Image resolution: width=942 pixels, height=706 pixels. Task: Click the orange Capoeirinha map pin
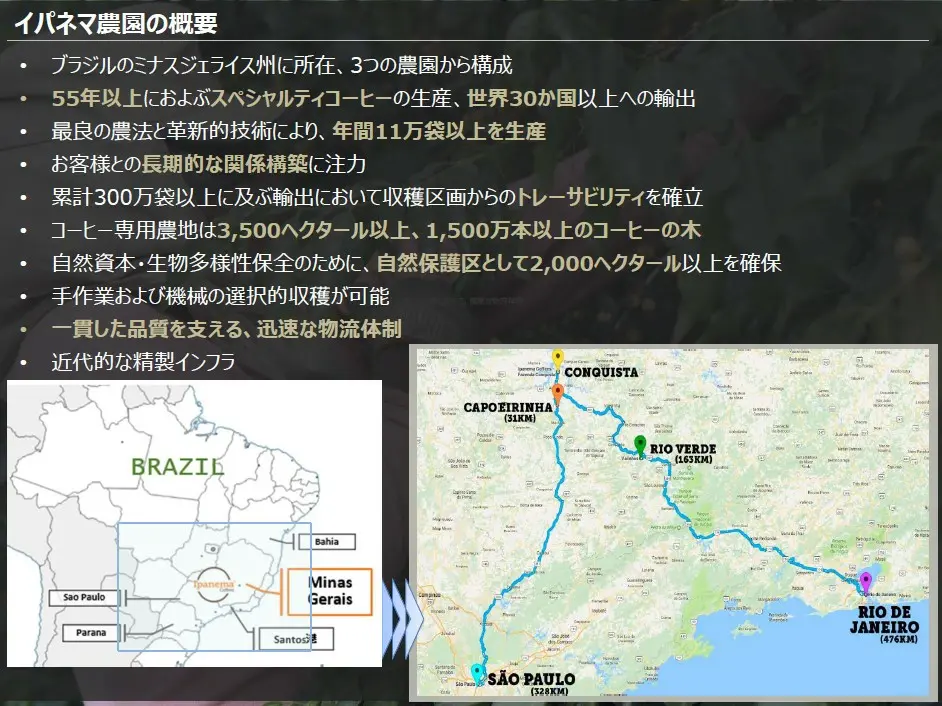point(558,394)
